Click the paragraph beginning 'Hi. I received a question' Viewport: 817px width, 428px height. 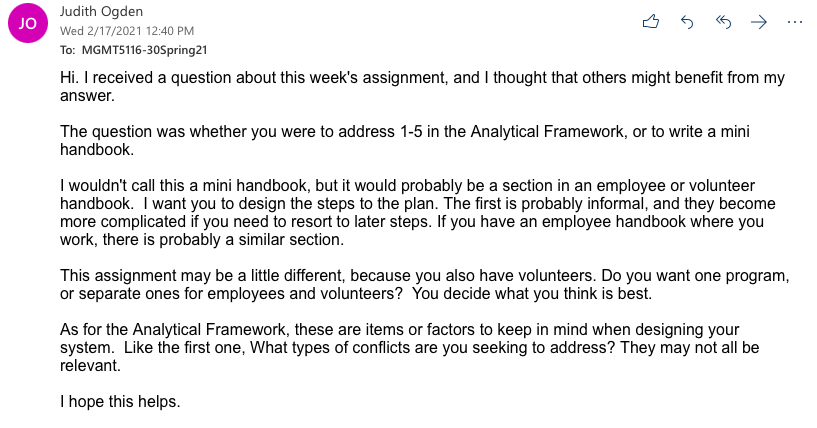422,87
